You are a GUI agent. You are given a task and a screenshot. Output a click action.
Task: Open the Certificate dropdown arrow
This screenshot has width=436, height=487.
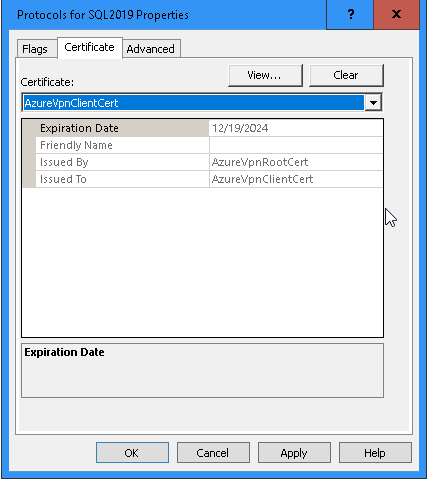click(373, 103)
